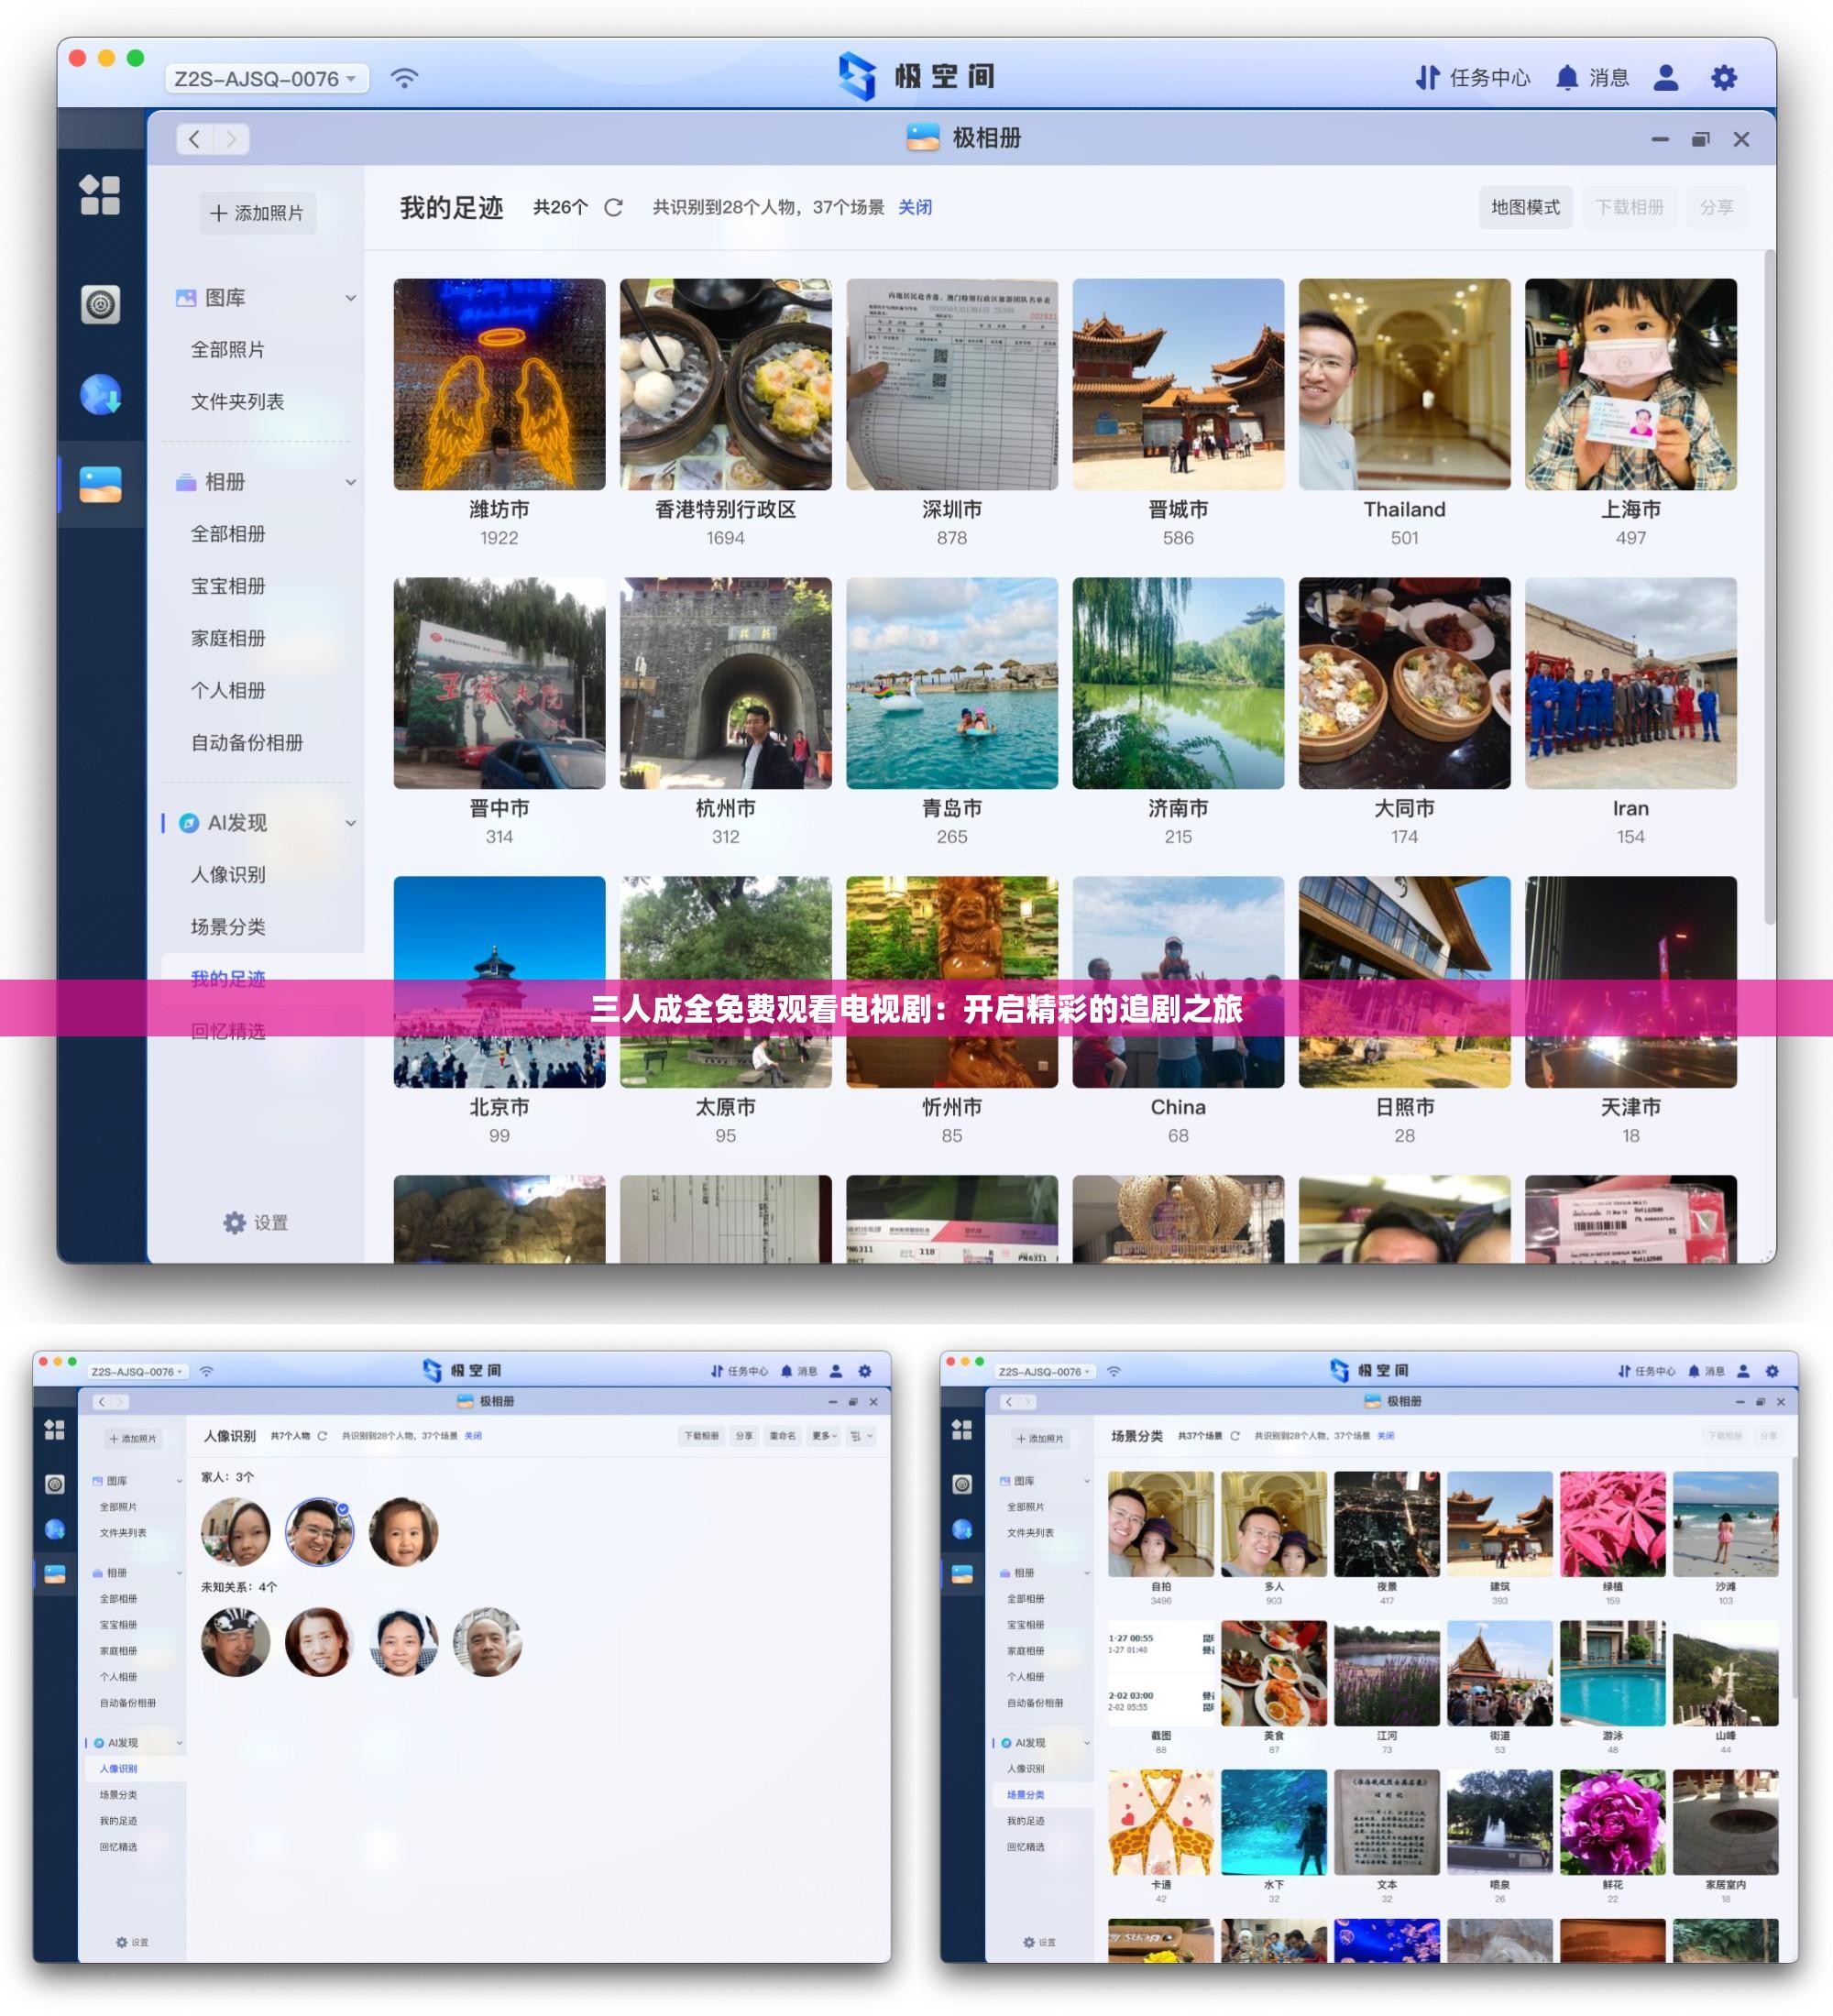Click the 添加照片 button
This screenshot has width=1833, height=2016.
[x=257, y=214]
